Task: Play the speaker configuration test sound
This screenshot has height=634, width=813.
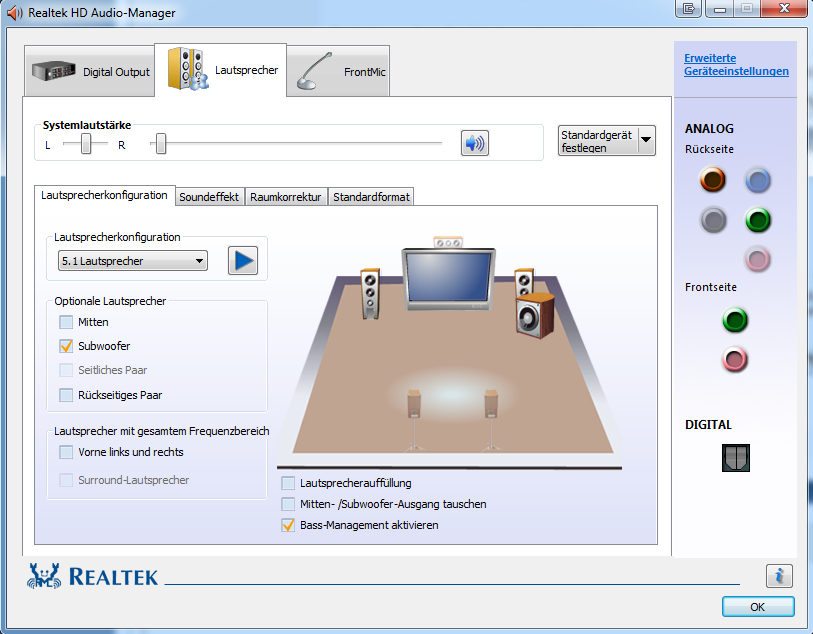Action: (243, 260)
